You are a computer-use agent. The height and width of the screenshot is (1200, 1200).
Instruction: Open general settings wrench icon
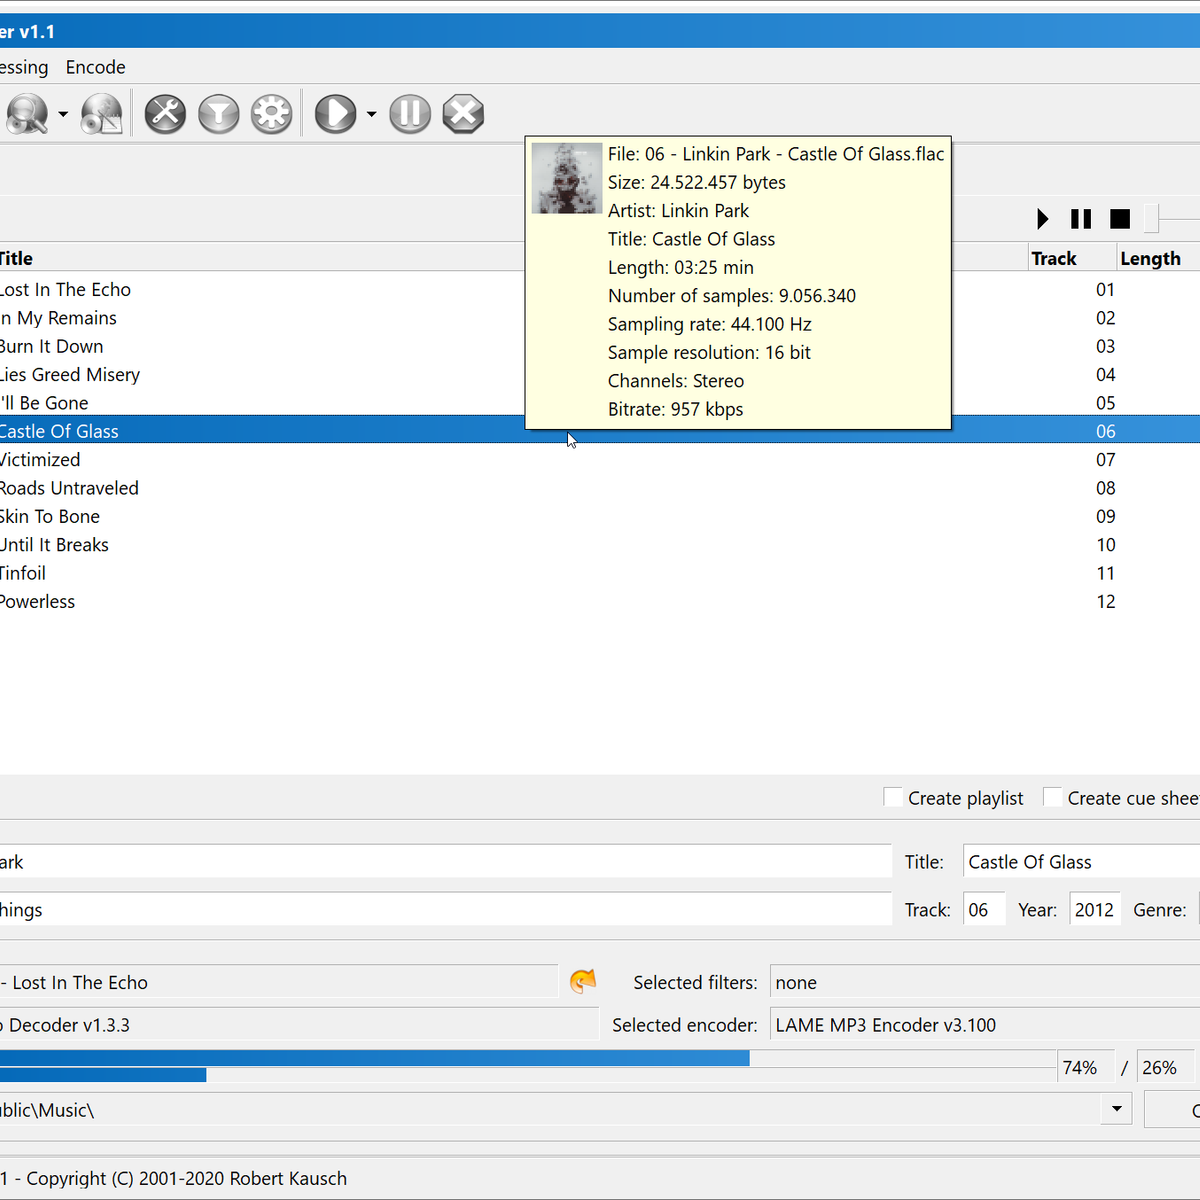(x=165, y=114)
